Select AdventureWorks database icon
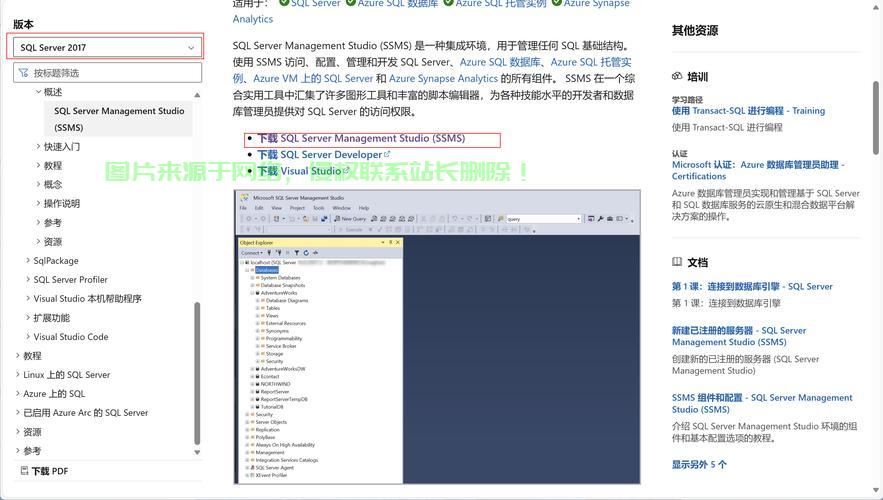Screen dimensions: 883x500 point(257,293)
